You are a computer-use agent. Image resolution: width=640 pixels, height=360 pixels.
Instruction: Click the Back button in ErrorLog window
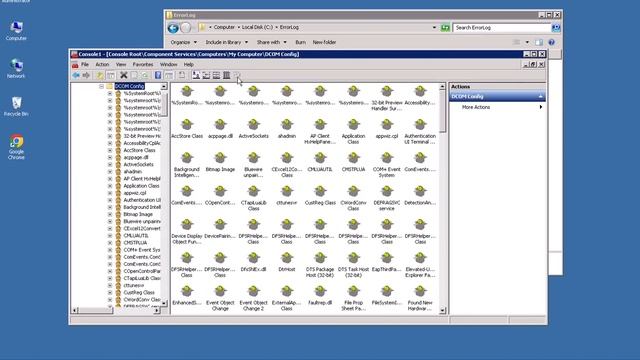click(173, 28)
